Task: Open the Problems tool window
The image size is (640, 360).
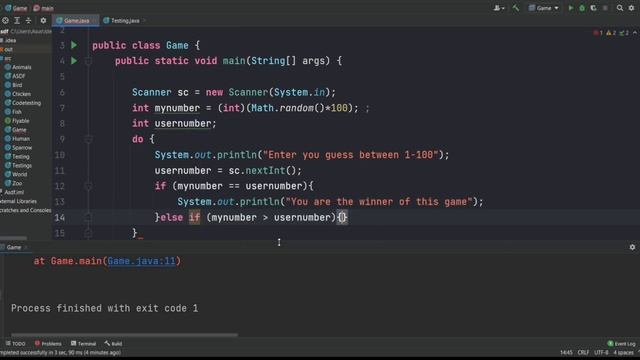Action: (48, 344)
